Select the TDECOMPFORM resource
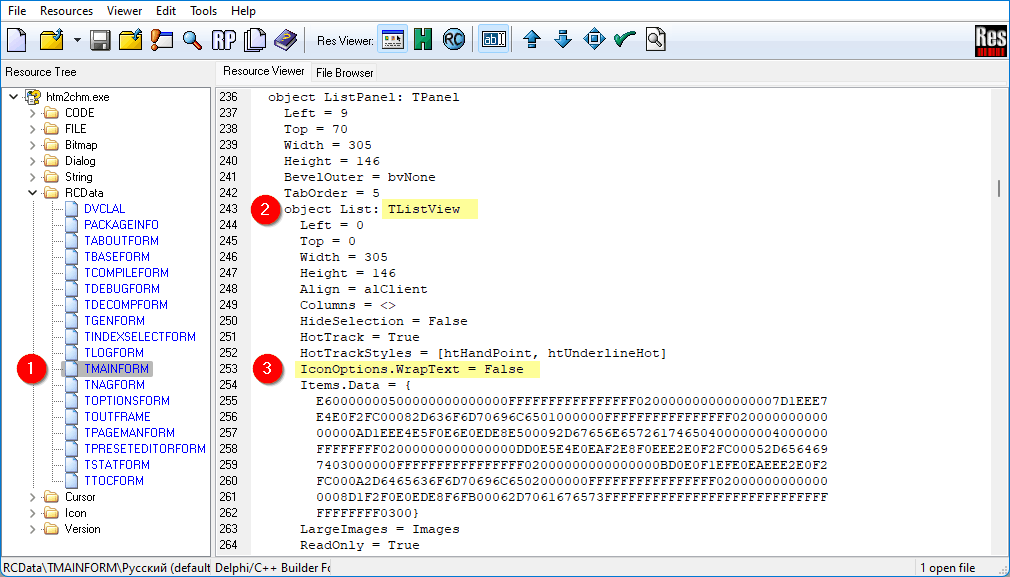1010x577 pixels. click(126, 305)
